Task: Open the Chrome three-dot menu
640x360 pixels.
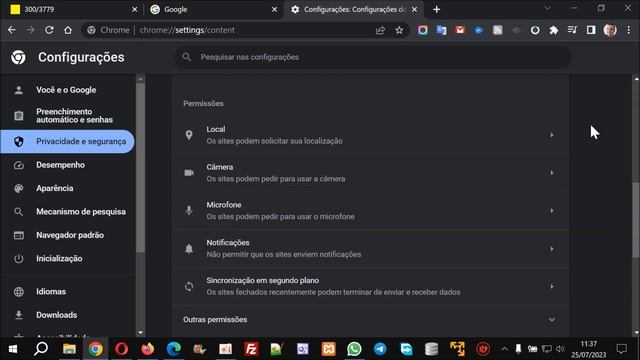Action: (629, 30)
